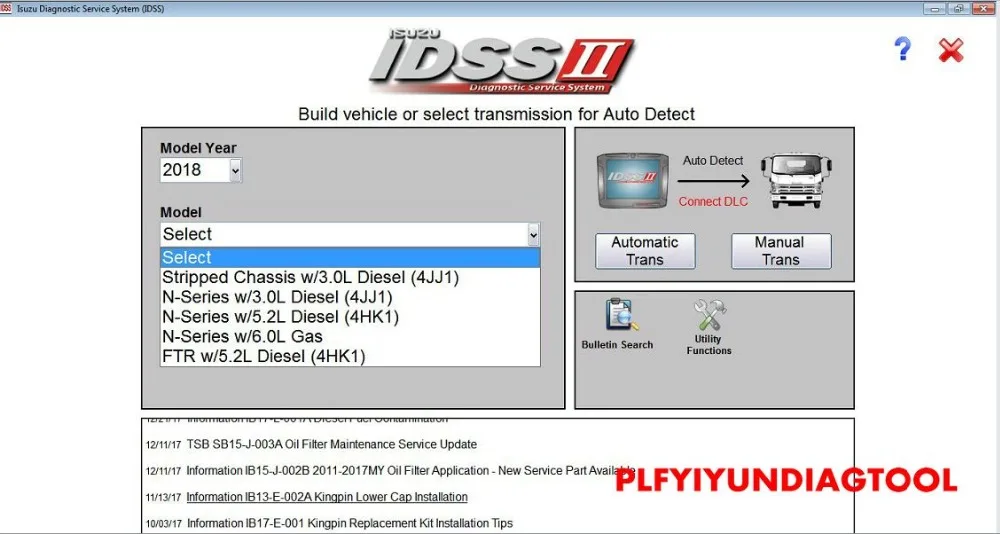1000x534 pixels.
Task: Close IDSS with the red X icon
Action: (950, 50)
